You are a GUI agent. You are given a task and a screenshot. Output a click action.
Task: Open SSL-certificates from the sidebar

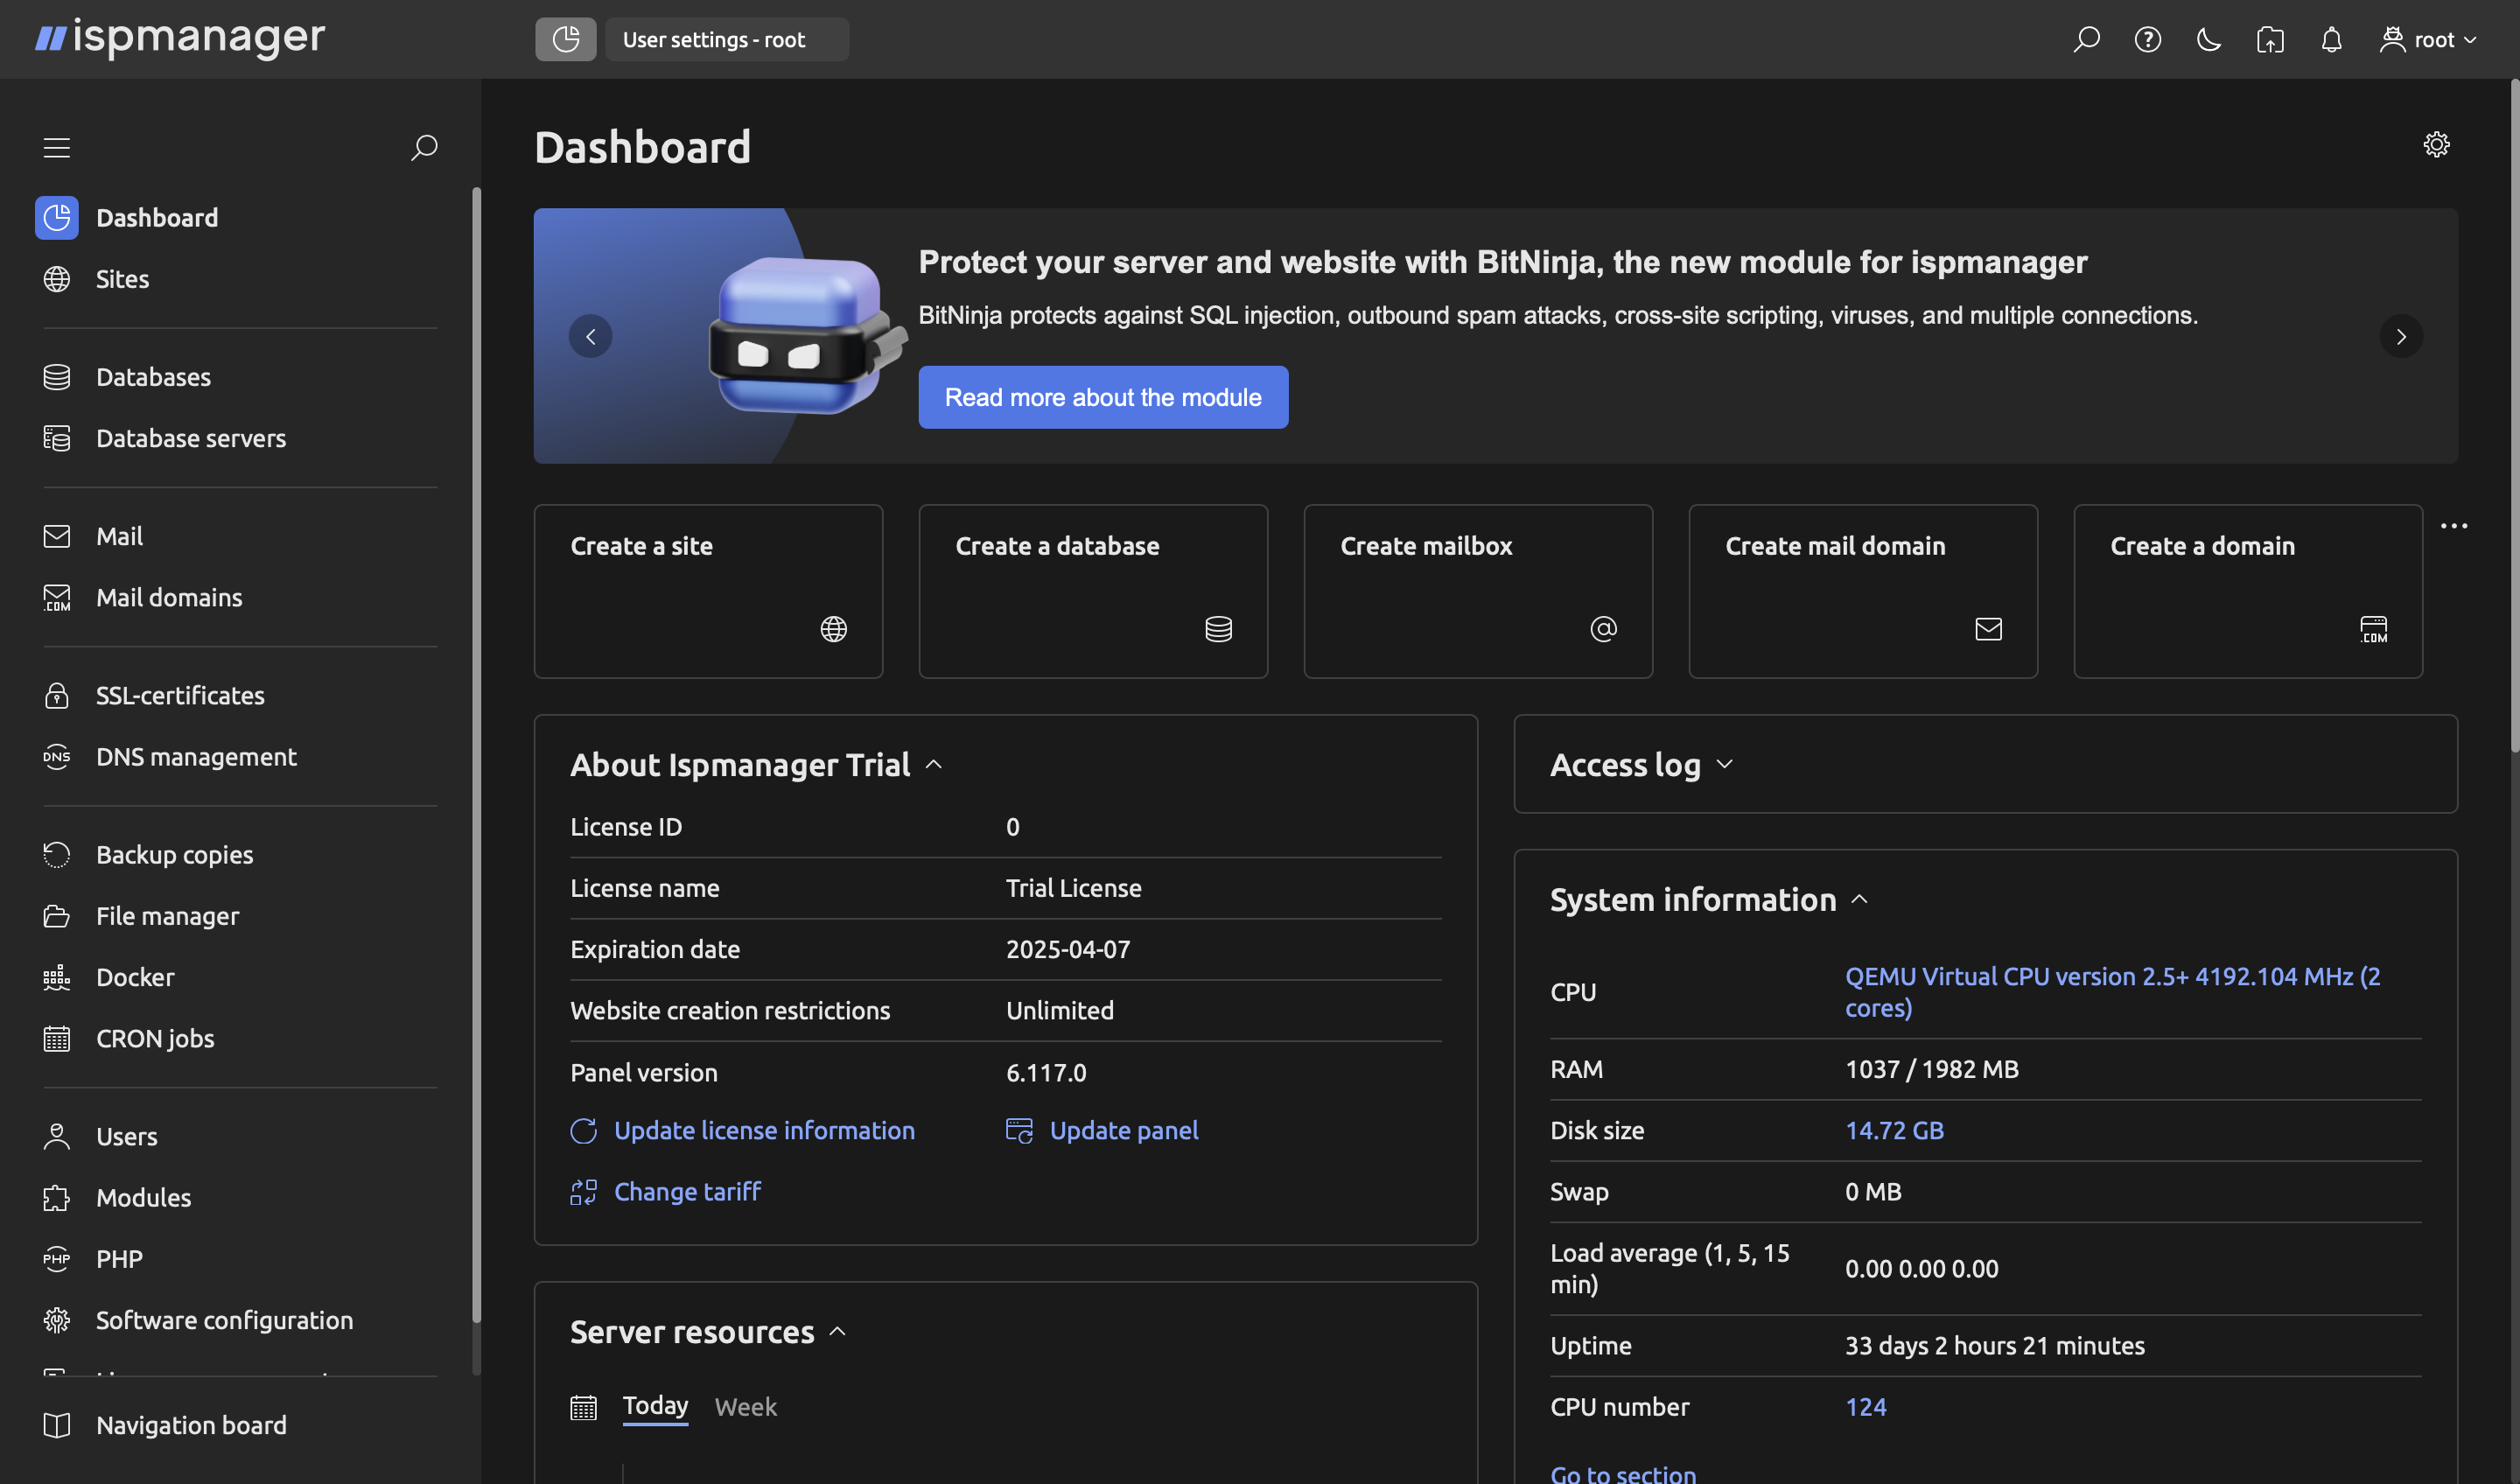pos(180,695)
